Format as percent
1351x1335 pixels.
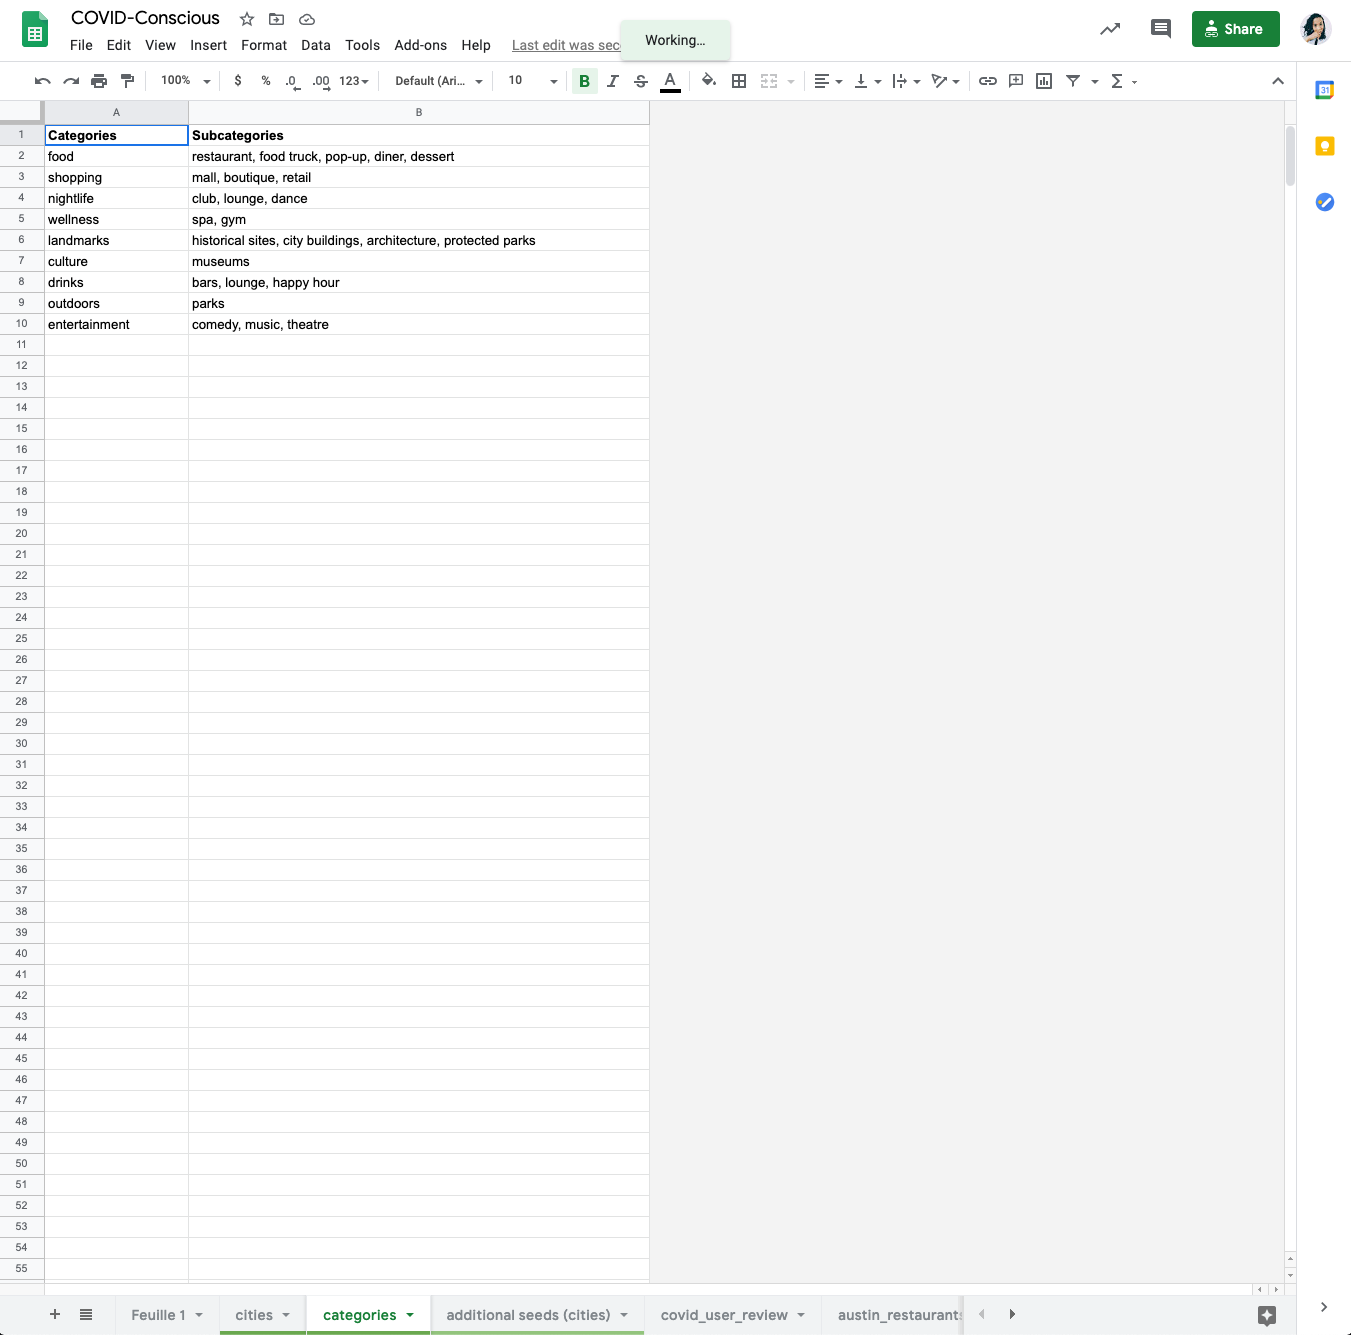click(x=266, y=81)
